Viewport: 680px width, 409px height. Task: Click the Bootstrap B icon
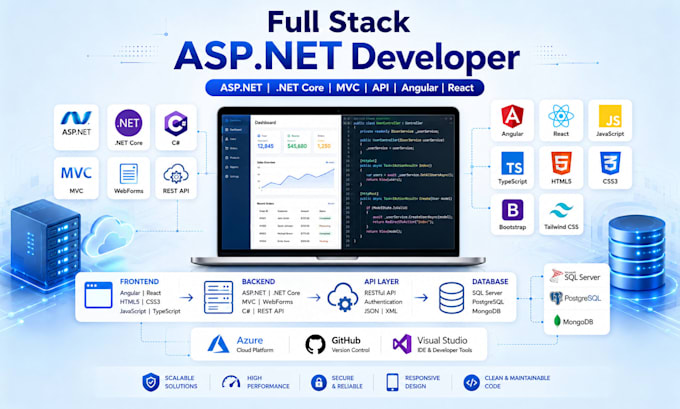(x=512, y=210)
